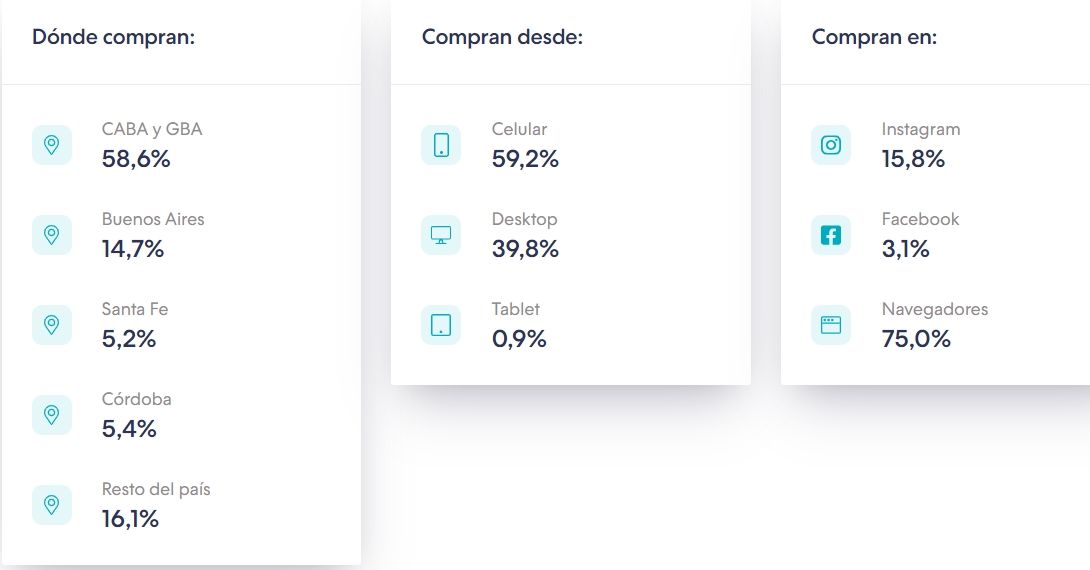Image resolution: width=1090 pixels, height=570 pixels.
Task: Click the 58,6% value for CABA y GBA
Action: 136,159
